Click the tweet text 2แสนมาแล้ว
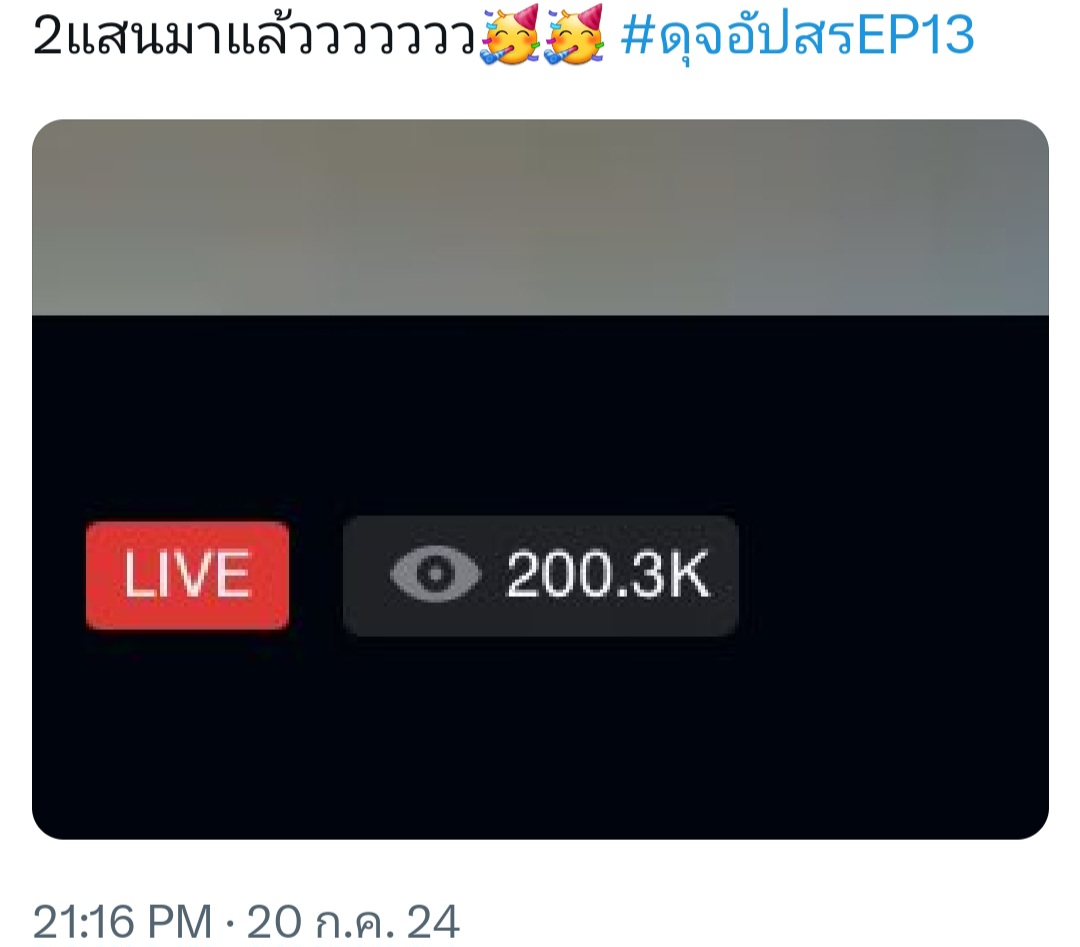1080x947 pixels. click(255, 36)
